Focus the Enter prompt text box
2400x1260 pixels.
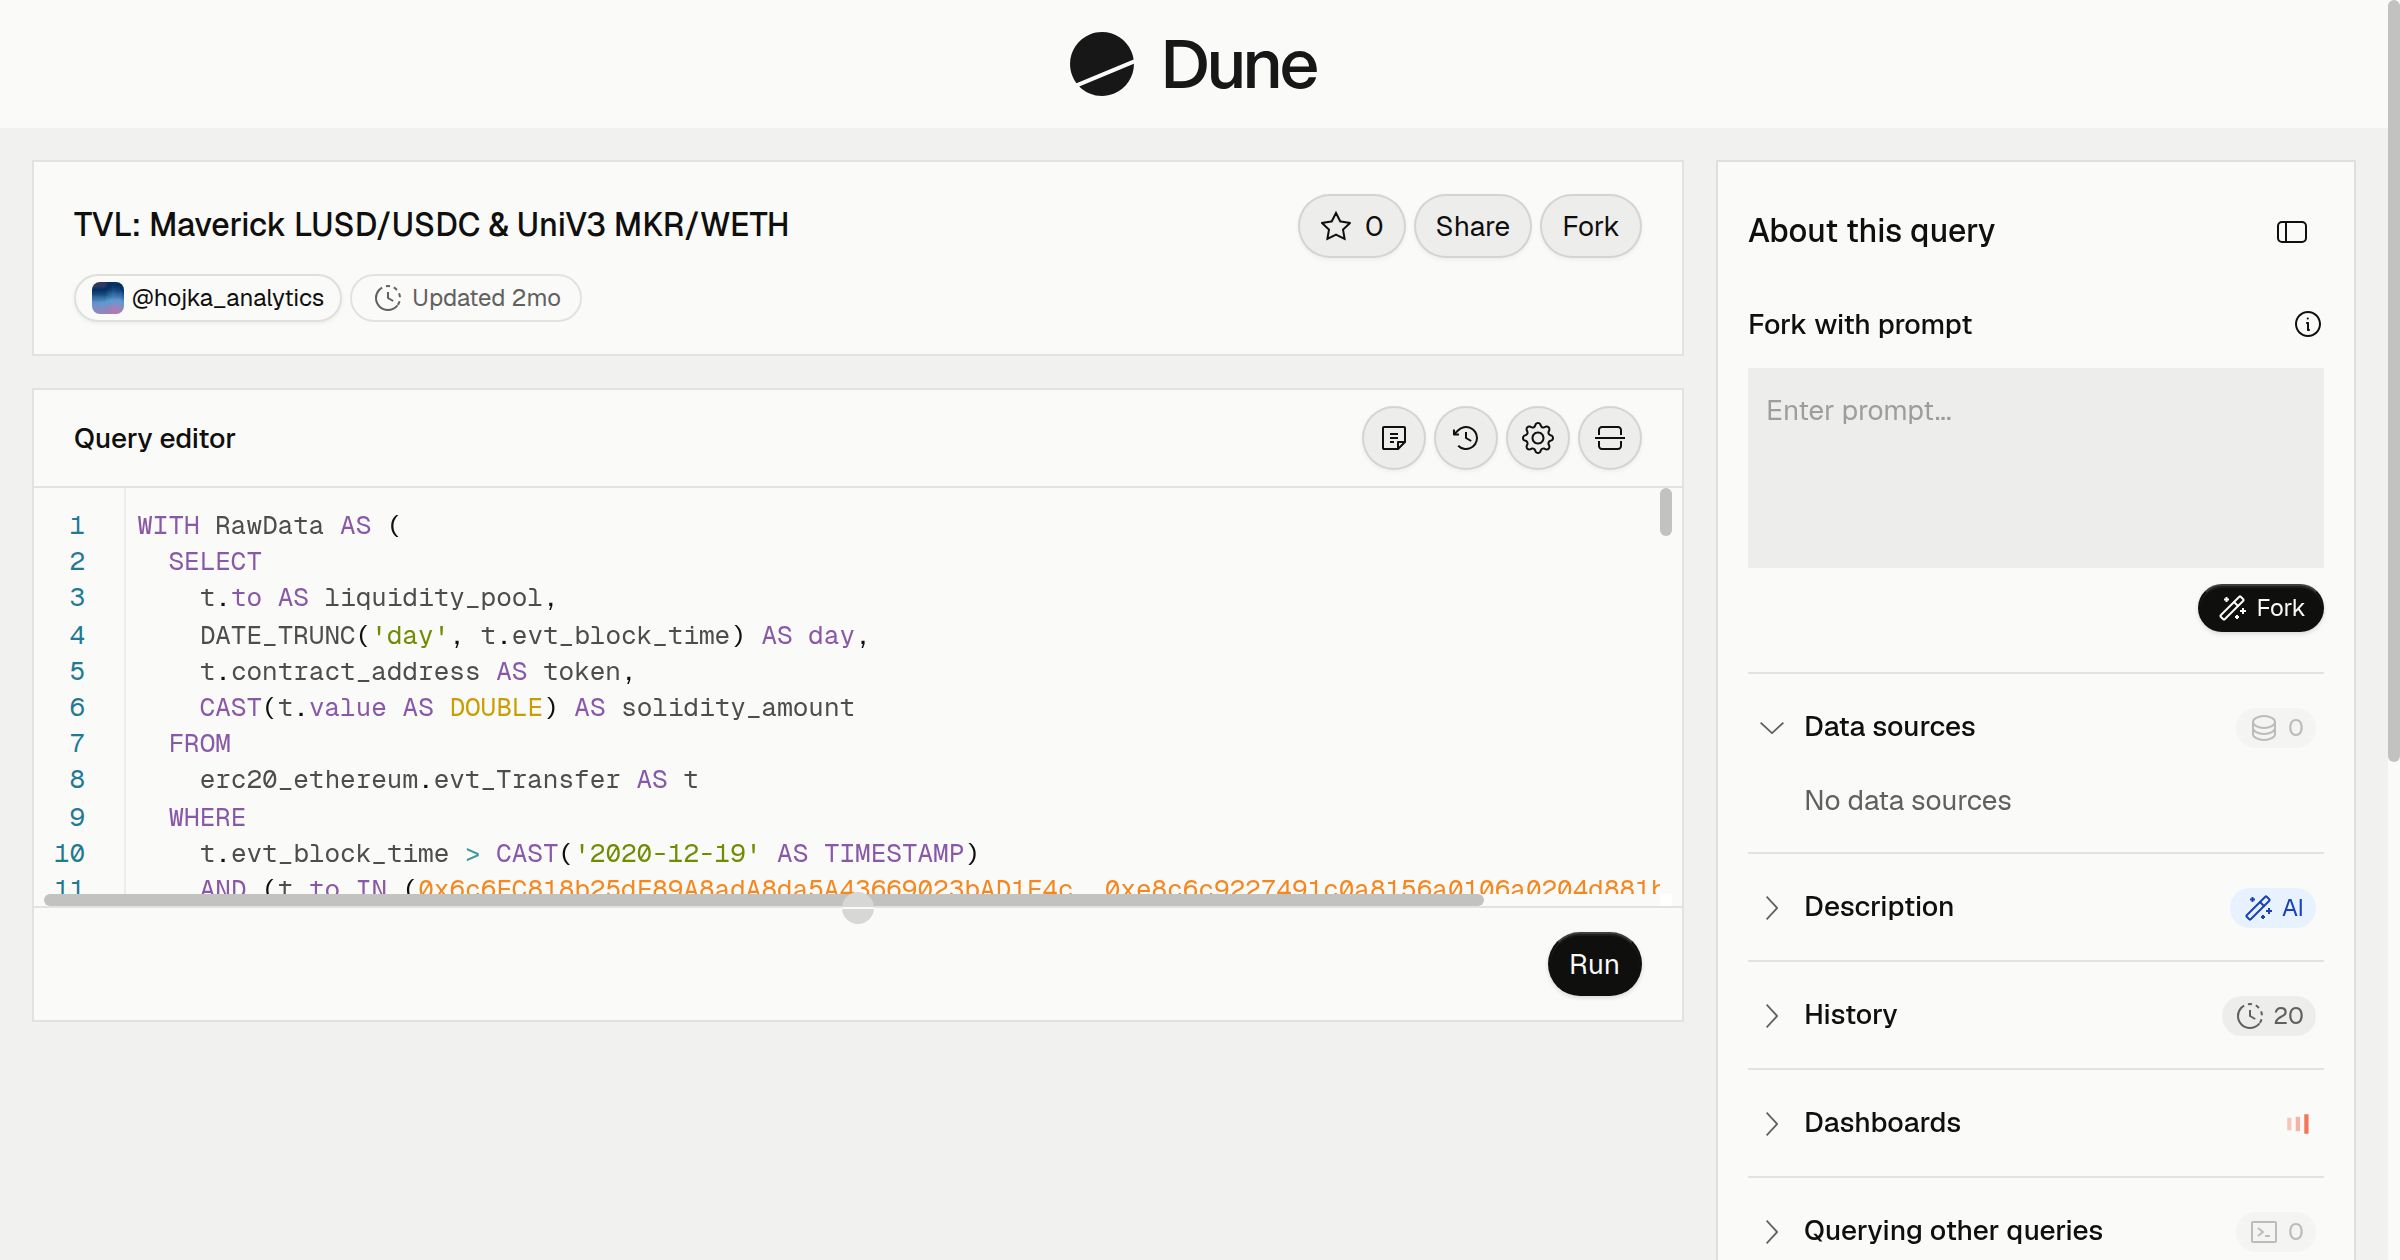tap(2036, 468)
